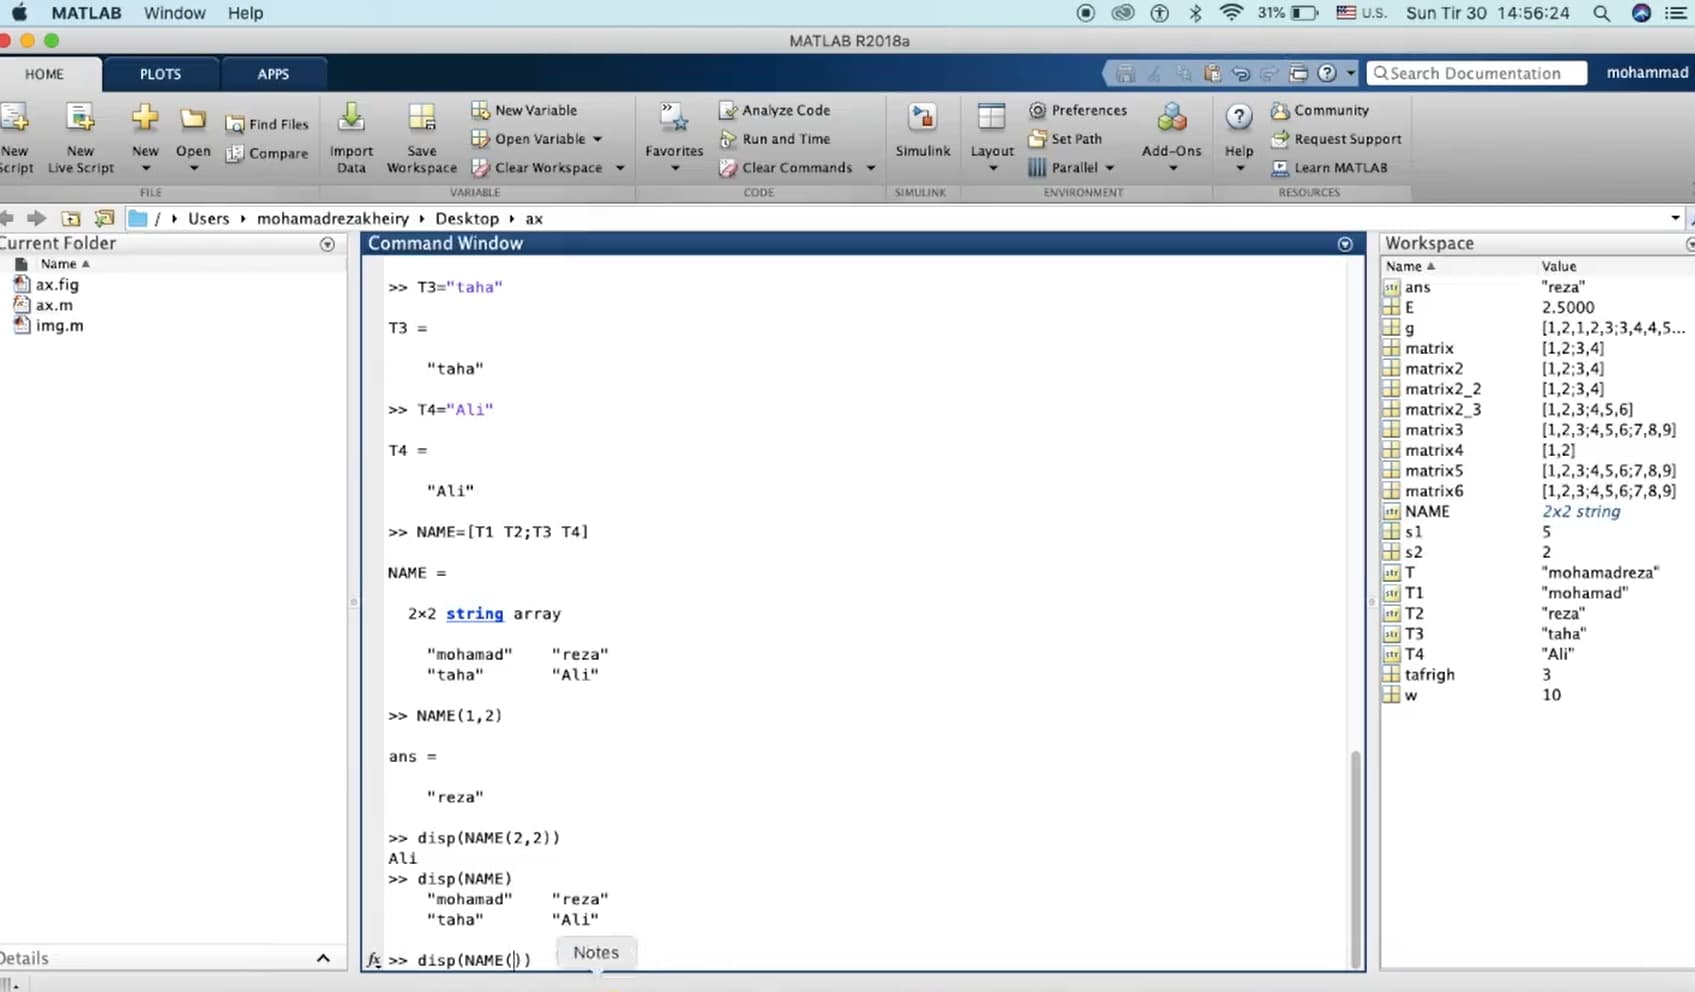
Task: Expand Clear Workspace dropdown arrow
Action: (620, 168)
